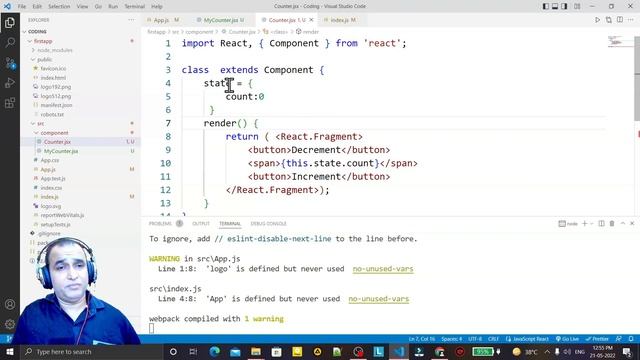Open editor More Actions ellipsis

(631, 20)
